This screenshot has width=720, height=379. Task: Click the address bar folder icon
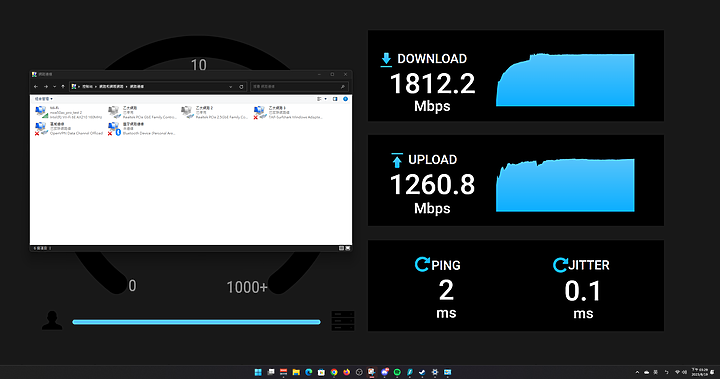pos(73,86)
